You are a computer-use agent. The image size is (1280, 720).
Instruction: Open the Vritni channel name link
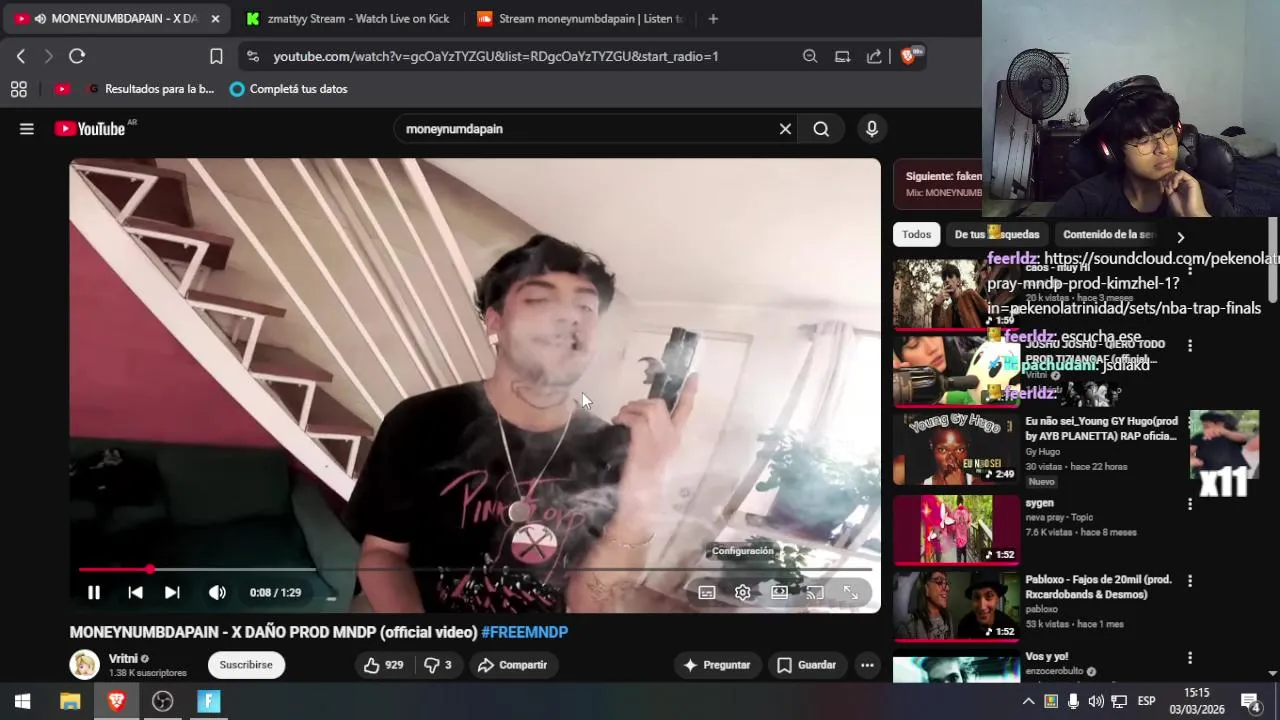pyautogui.click(x=123, y=658)
